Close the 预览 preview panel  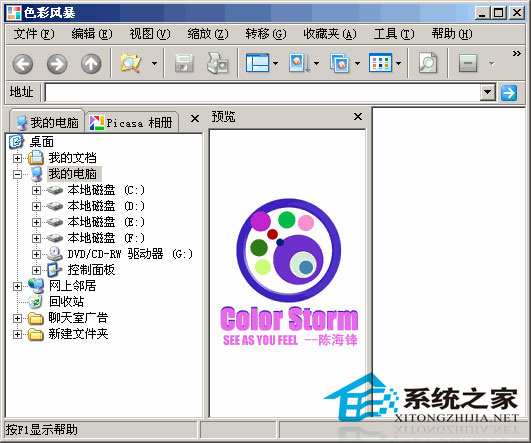pos(358,117)
